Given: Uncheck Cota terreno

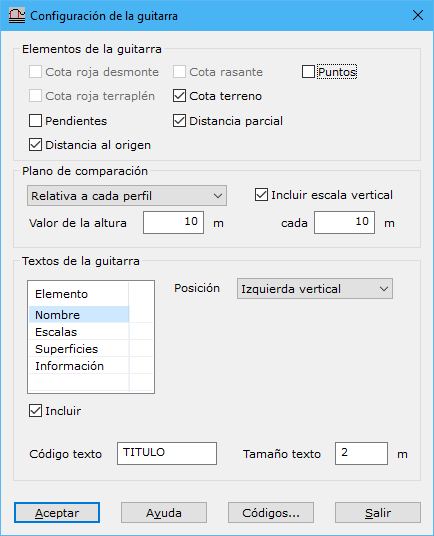Looking at the screenshot, I should pyautogui.click(x=179, y=96).
